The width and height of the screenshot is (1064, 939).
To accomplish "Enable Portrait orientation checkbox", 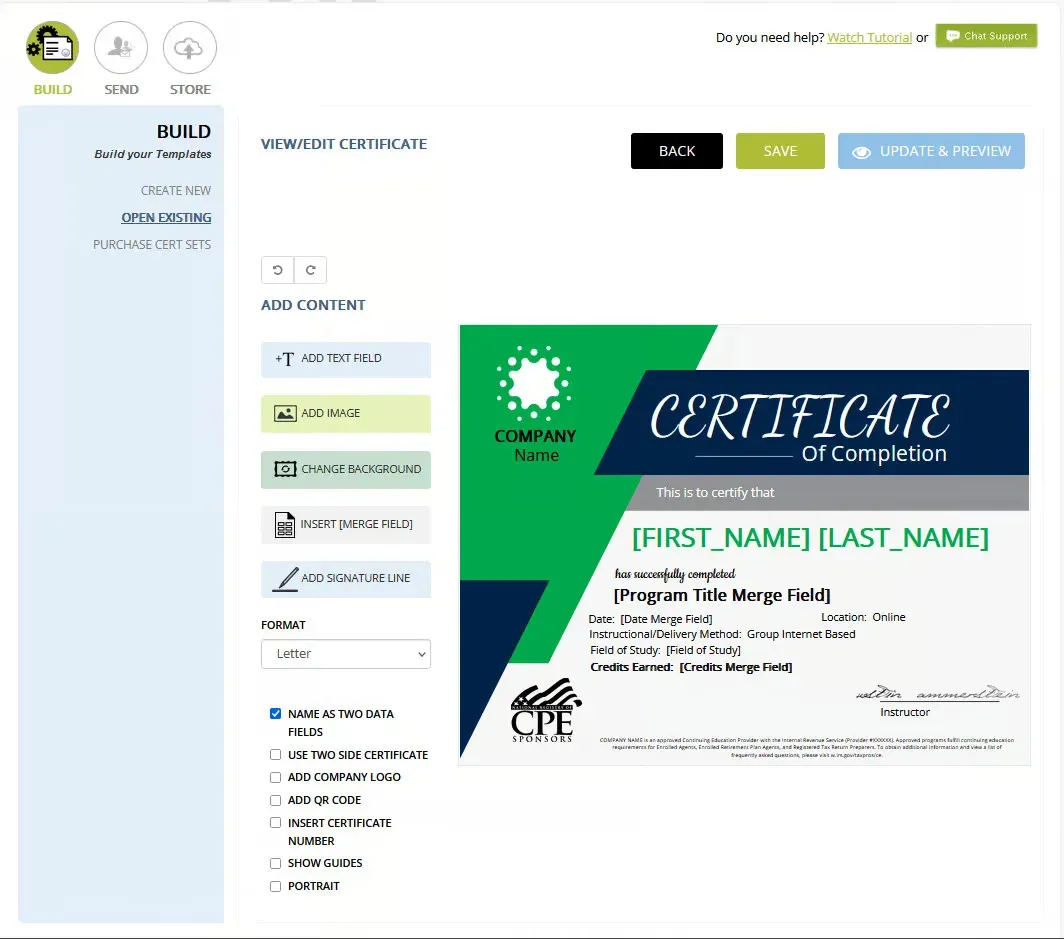I will (276, 886).
